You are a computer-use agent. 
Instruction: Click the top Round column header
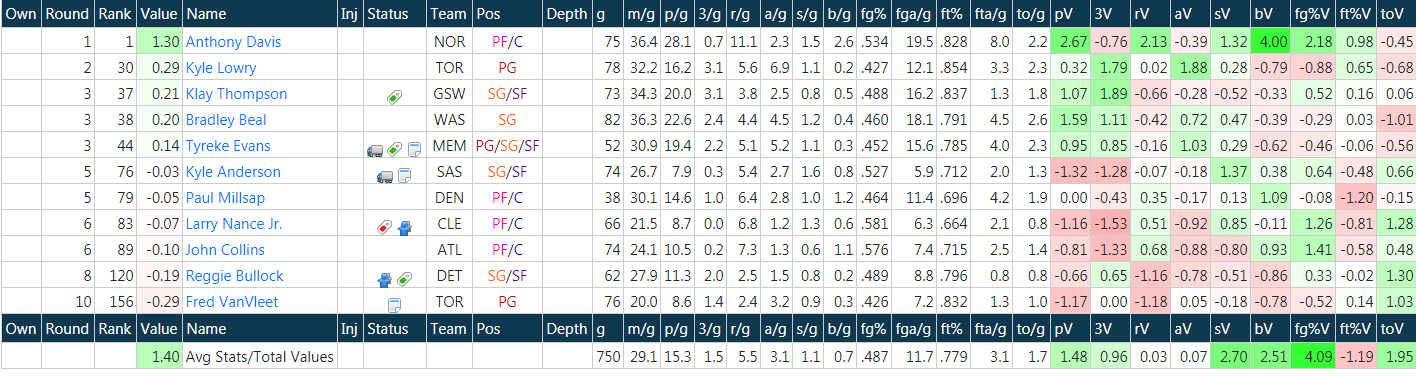pyautogui.click(x=68, y=15)
